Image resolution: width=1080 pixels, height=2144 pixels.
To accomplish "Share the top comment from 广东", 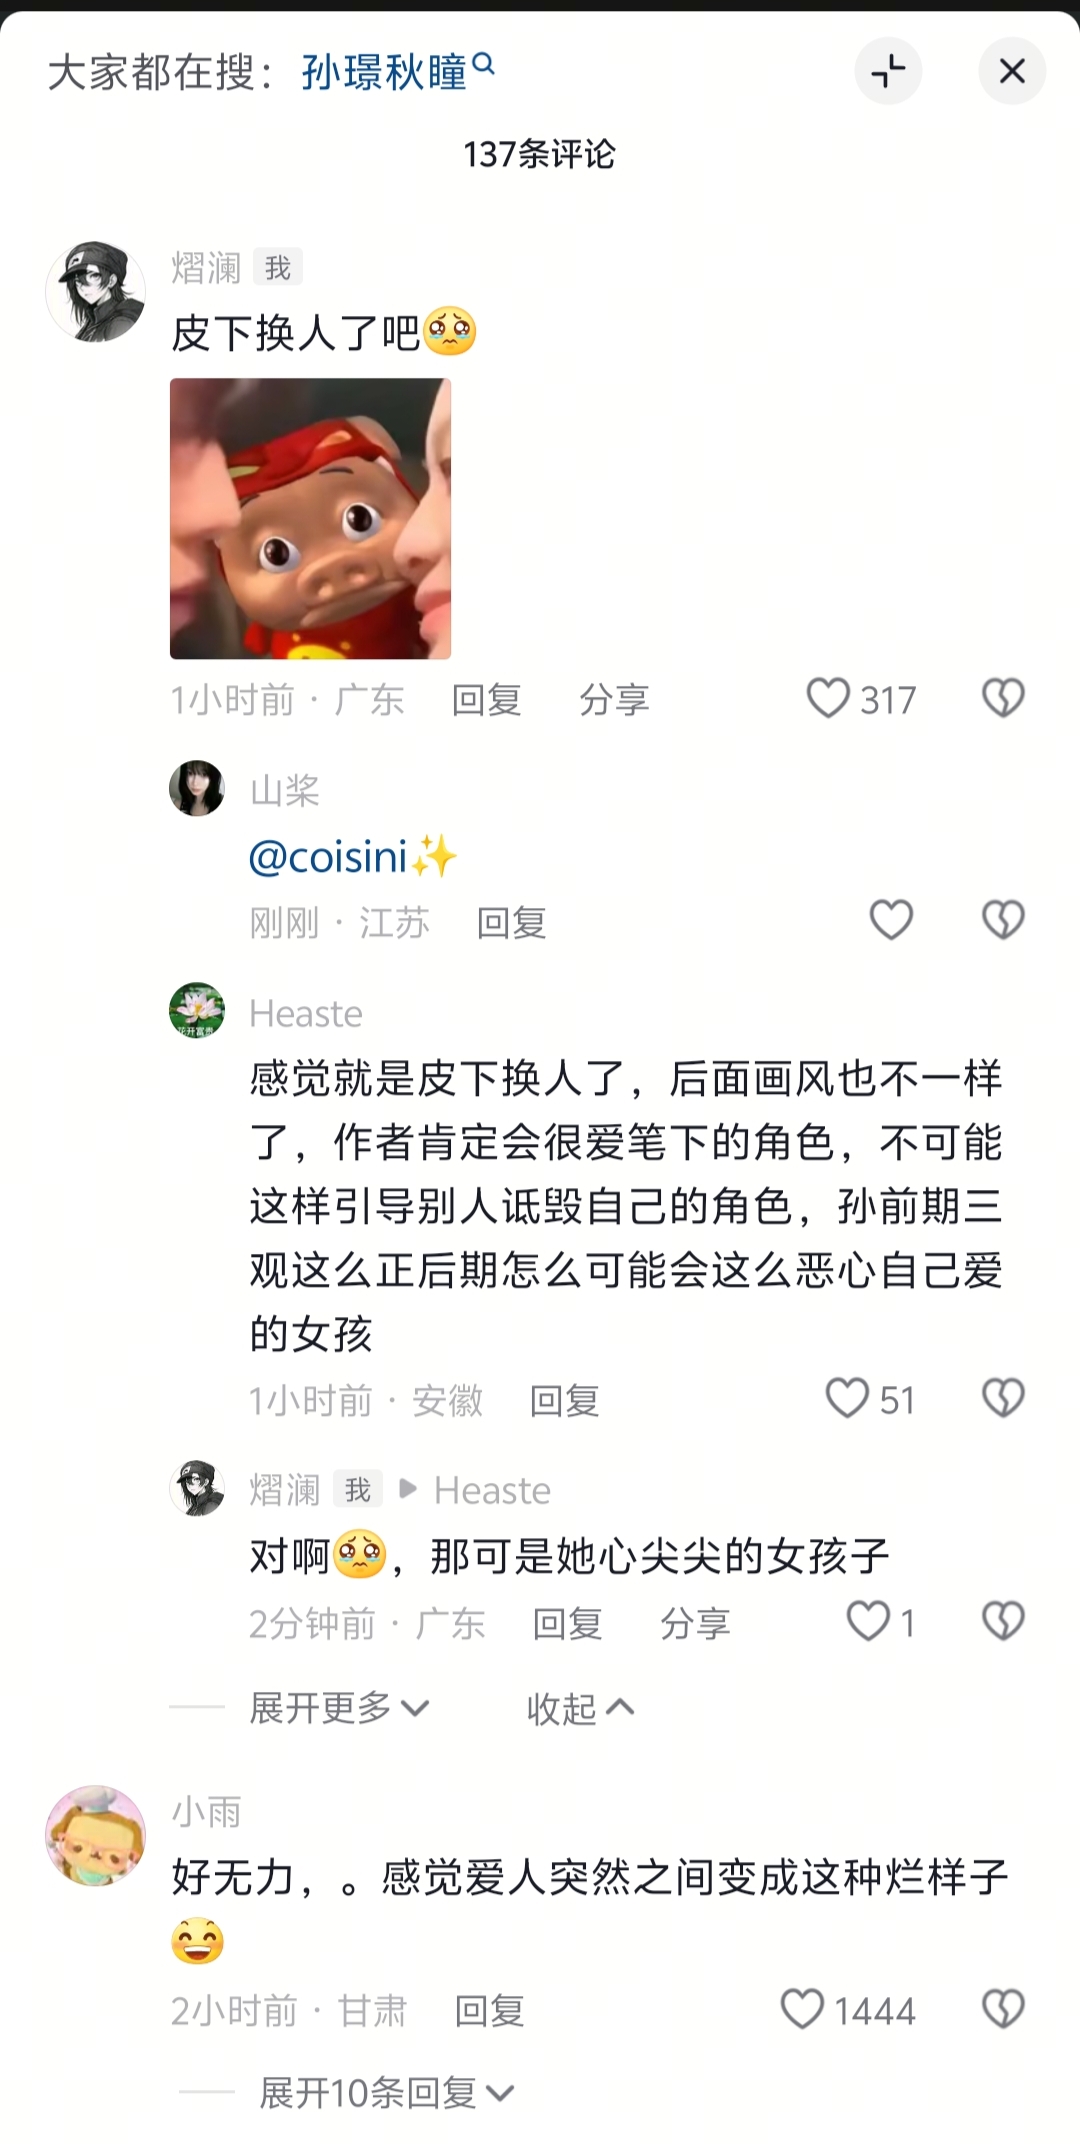I will [614, 699].
